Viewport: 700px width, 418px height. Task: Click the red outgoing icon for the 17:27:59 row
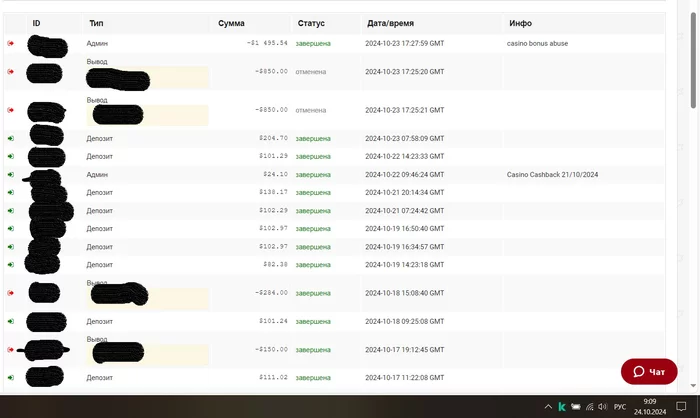(x=10, y=43)
